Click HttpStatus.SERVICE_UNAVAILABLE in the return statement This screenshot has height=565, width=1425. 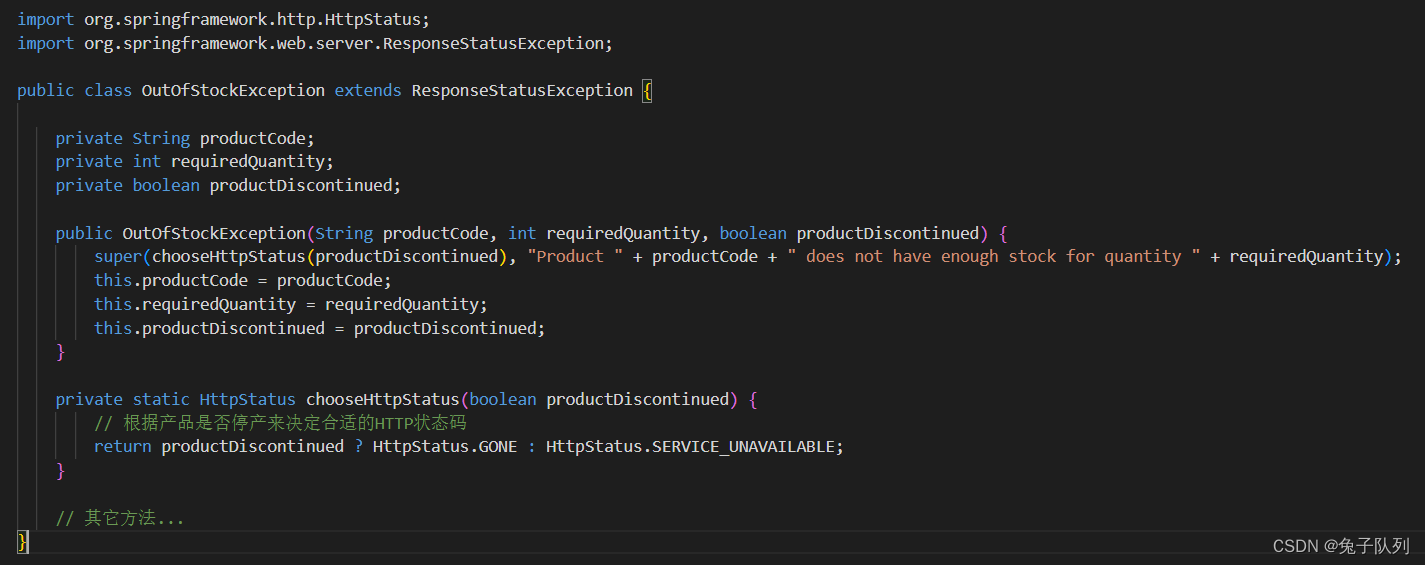[x=690, y=446]
